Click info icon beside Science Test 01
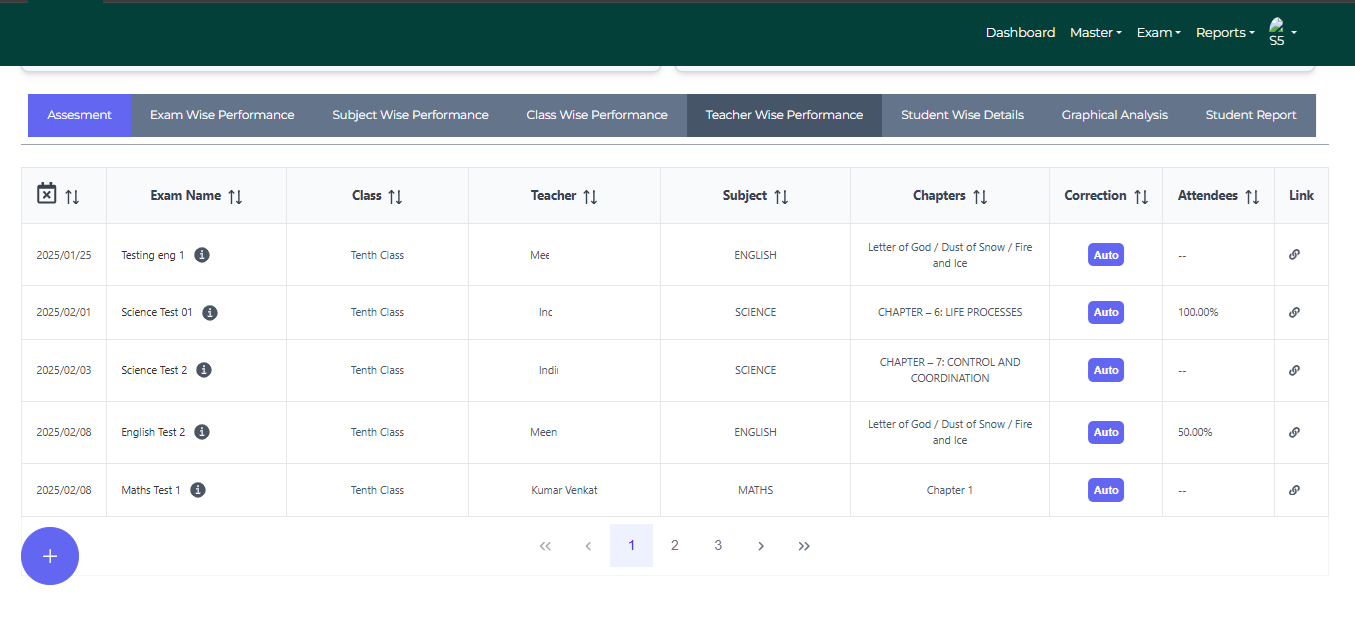 tap(210, 312)
